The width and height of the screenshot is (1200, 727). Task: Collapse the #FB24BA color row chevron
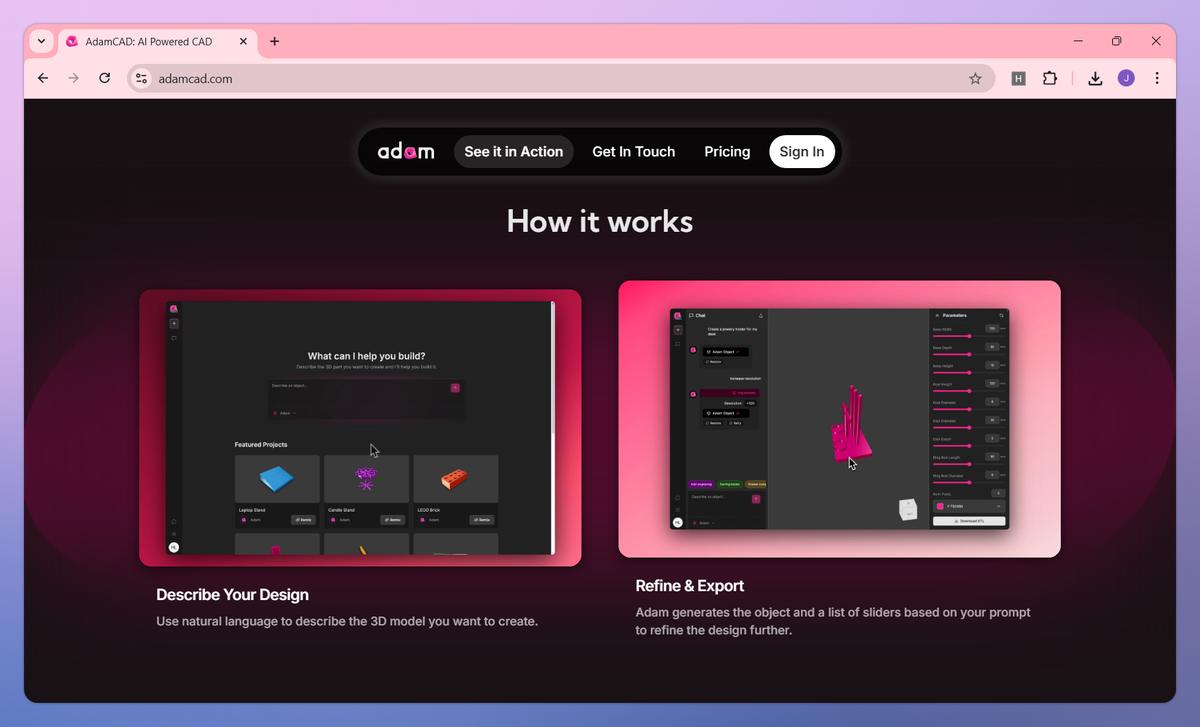pyautogui.click(x=998, y=506)
